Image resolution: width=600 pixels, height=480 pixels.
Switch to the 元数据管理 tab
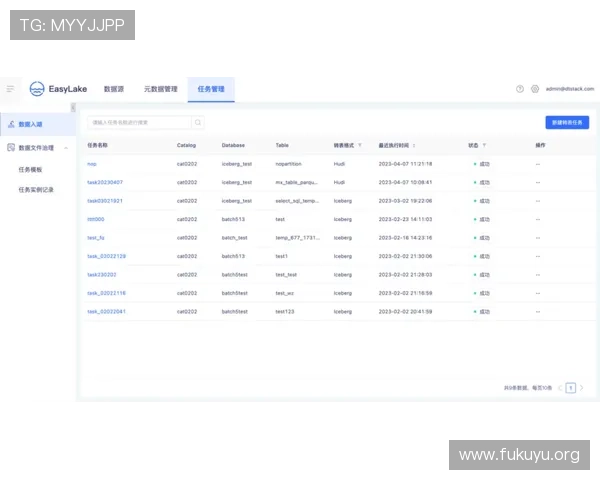(161, 89)
